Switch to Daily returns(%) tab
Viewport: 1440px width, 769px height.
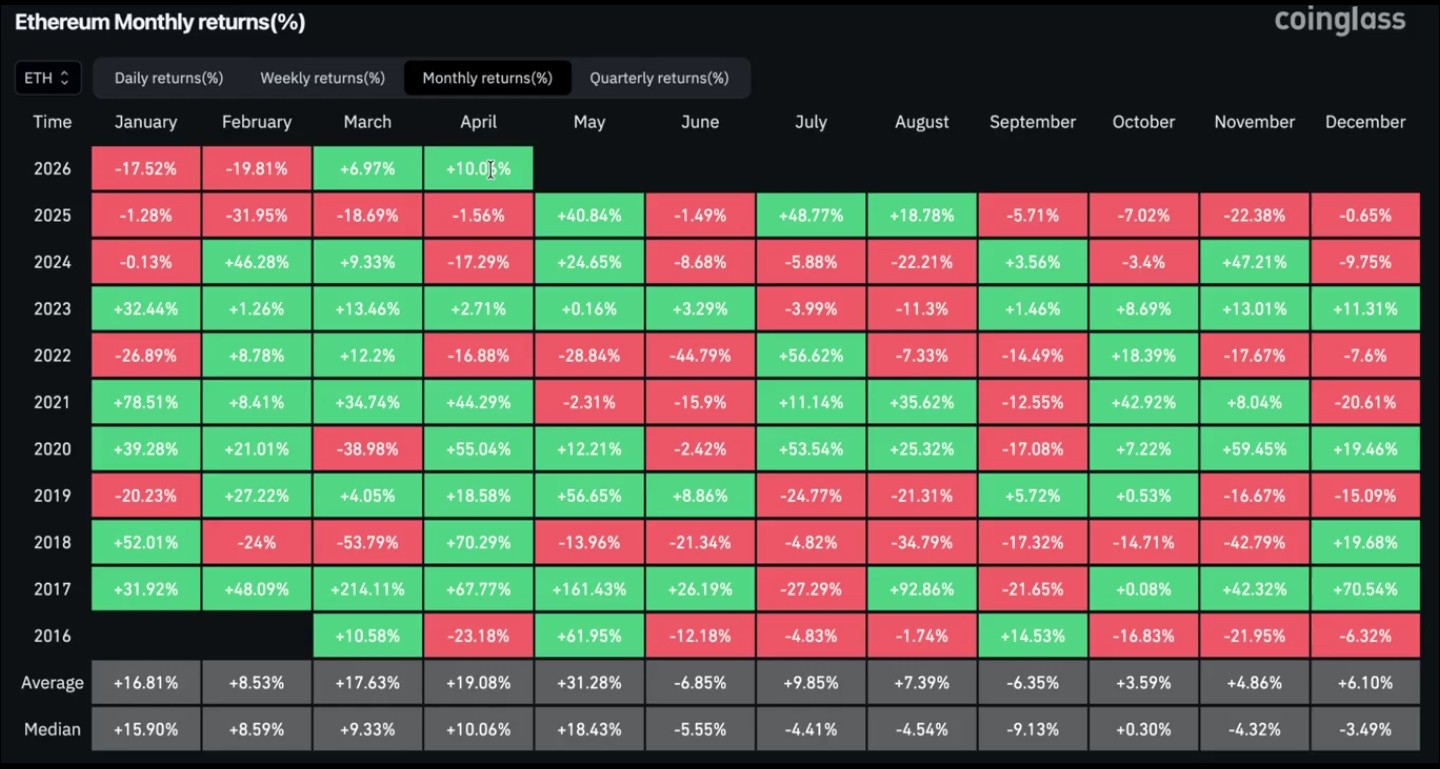(169, 78)
